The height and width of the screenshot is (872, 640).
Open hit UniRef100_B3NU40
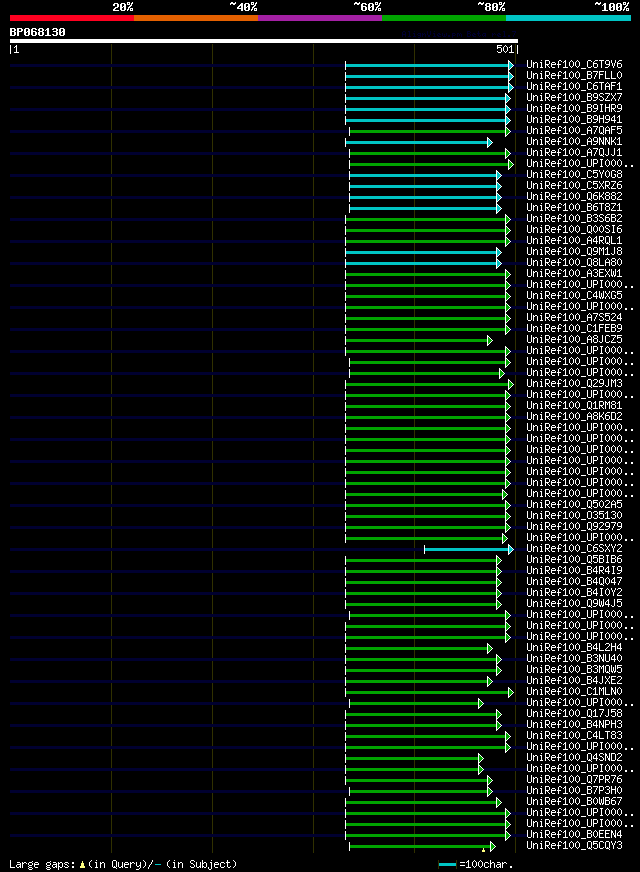(x=574, y=658)
